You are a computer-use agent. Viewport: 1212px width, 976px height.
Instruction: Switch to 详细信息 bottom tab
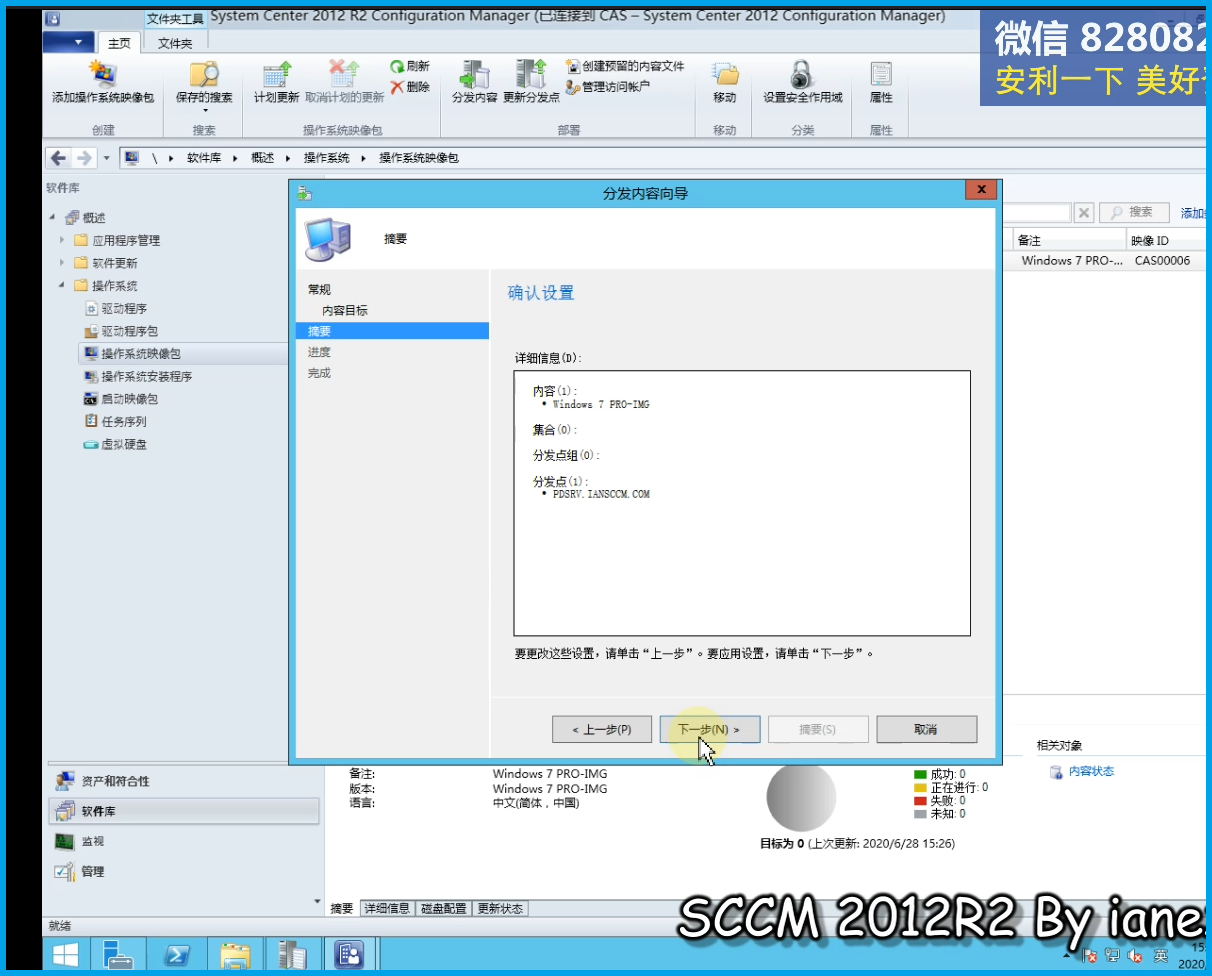(387, 908)
